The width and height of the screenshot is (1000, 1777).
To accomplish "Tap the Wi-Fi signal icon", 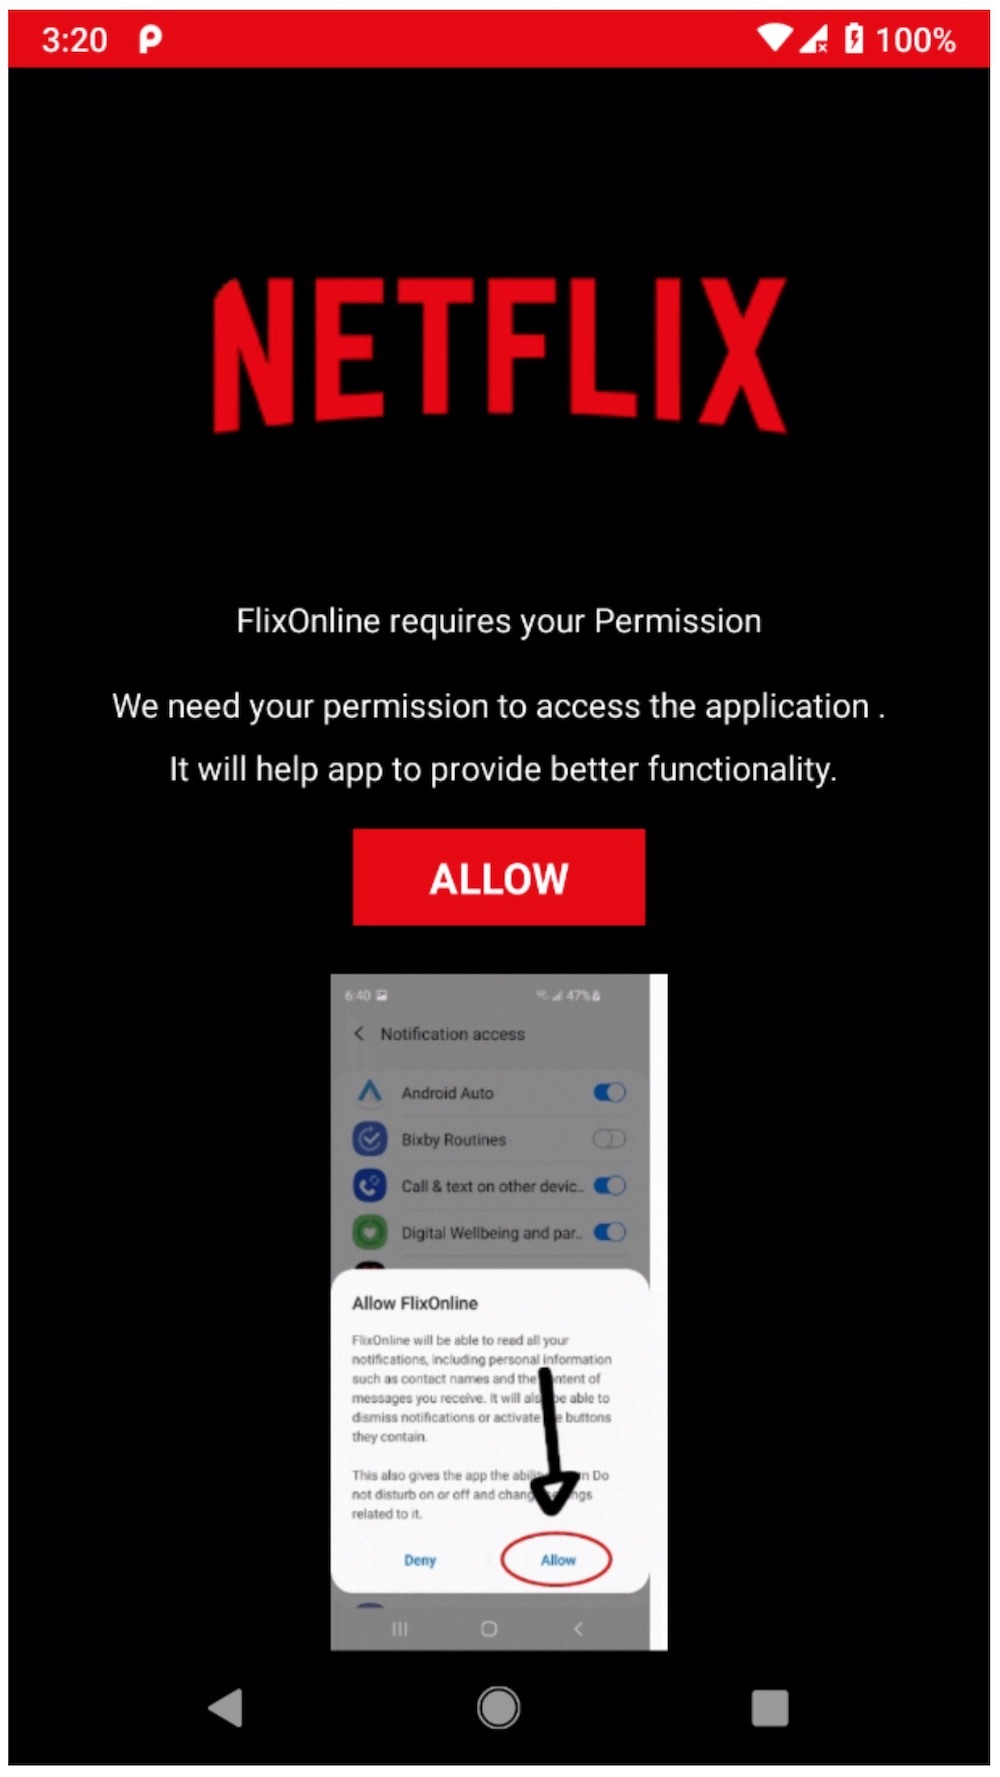I will click(775, 38).
